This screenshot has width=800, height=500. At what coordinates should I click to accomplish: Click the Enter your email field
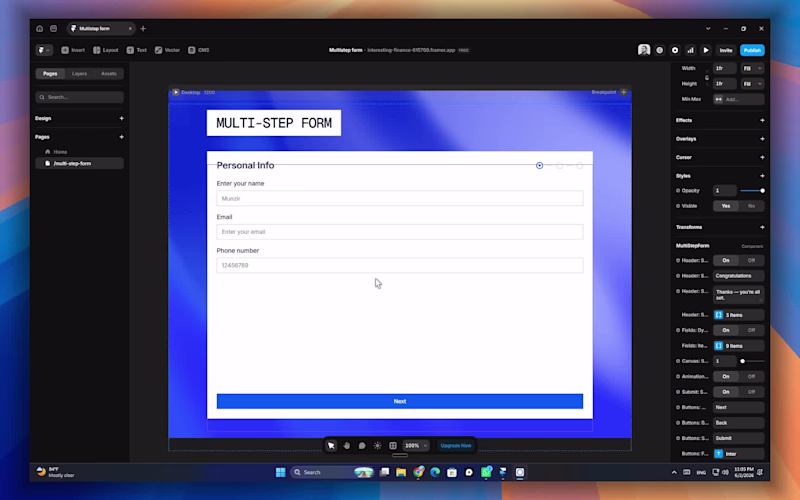(x=399, y=232)
